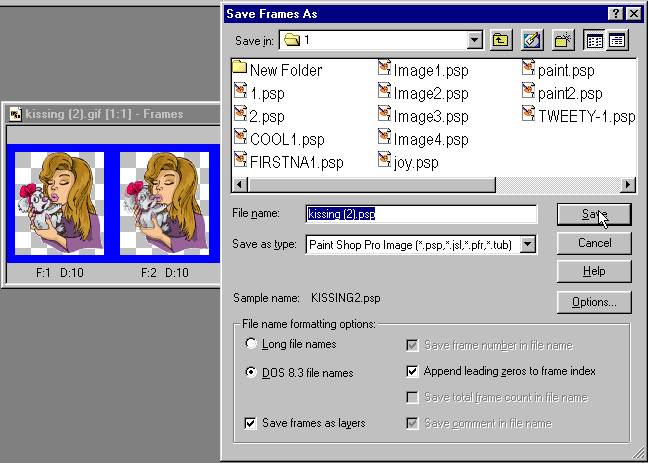Select the 1.psp file icon
The height and width of the screenshot is (463, 648).
pyautogui.click(x=241, y=91)
